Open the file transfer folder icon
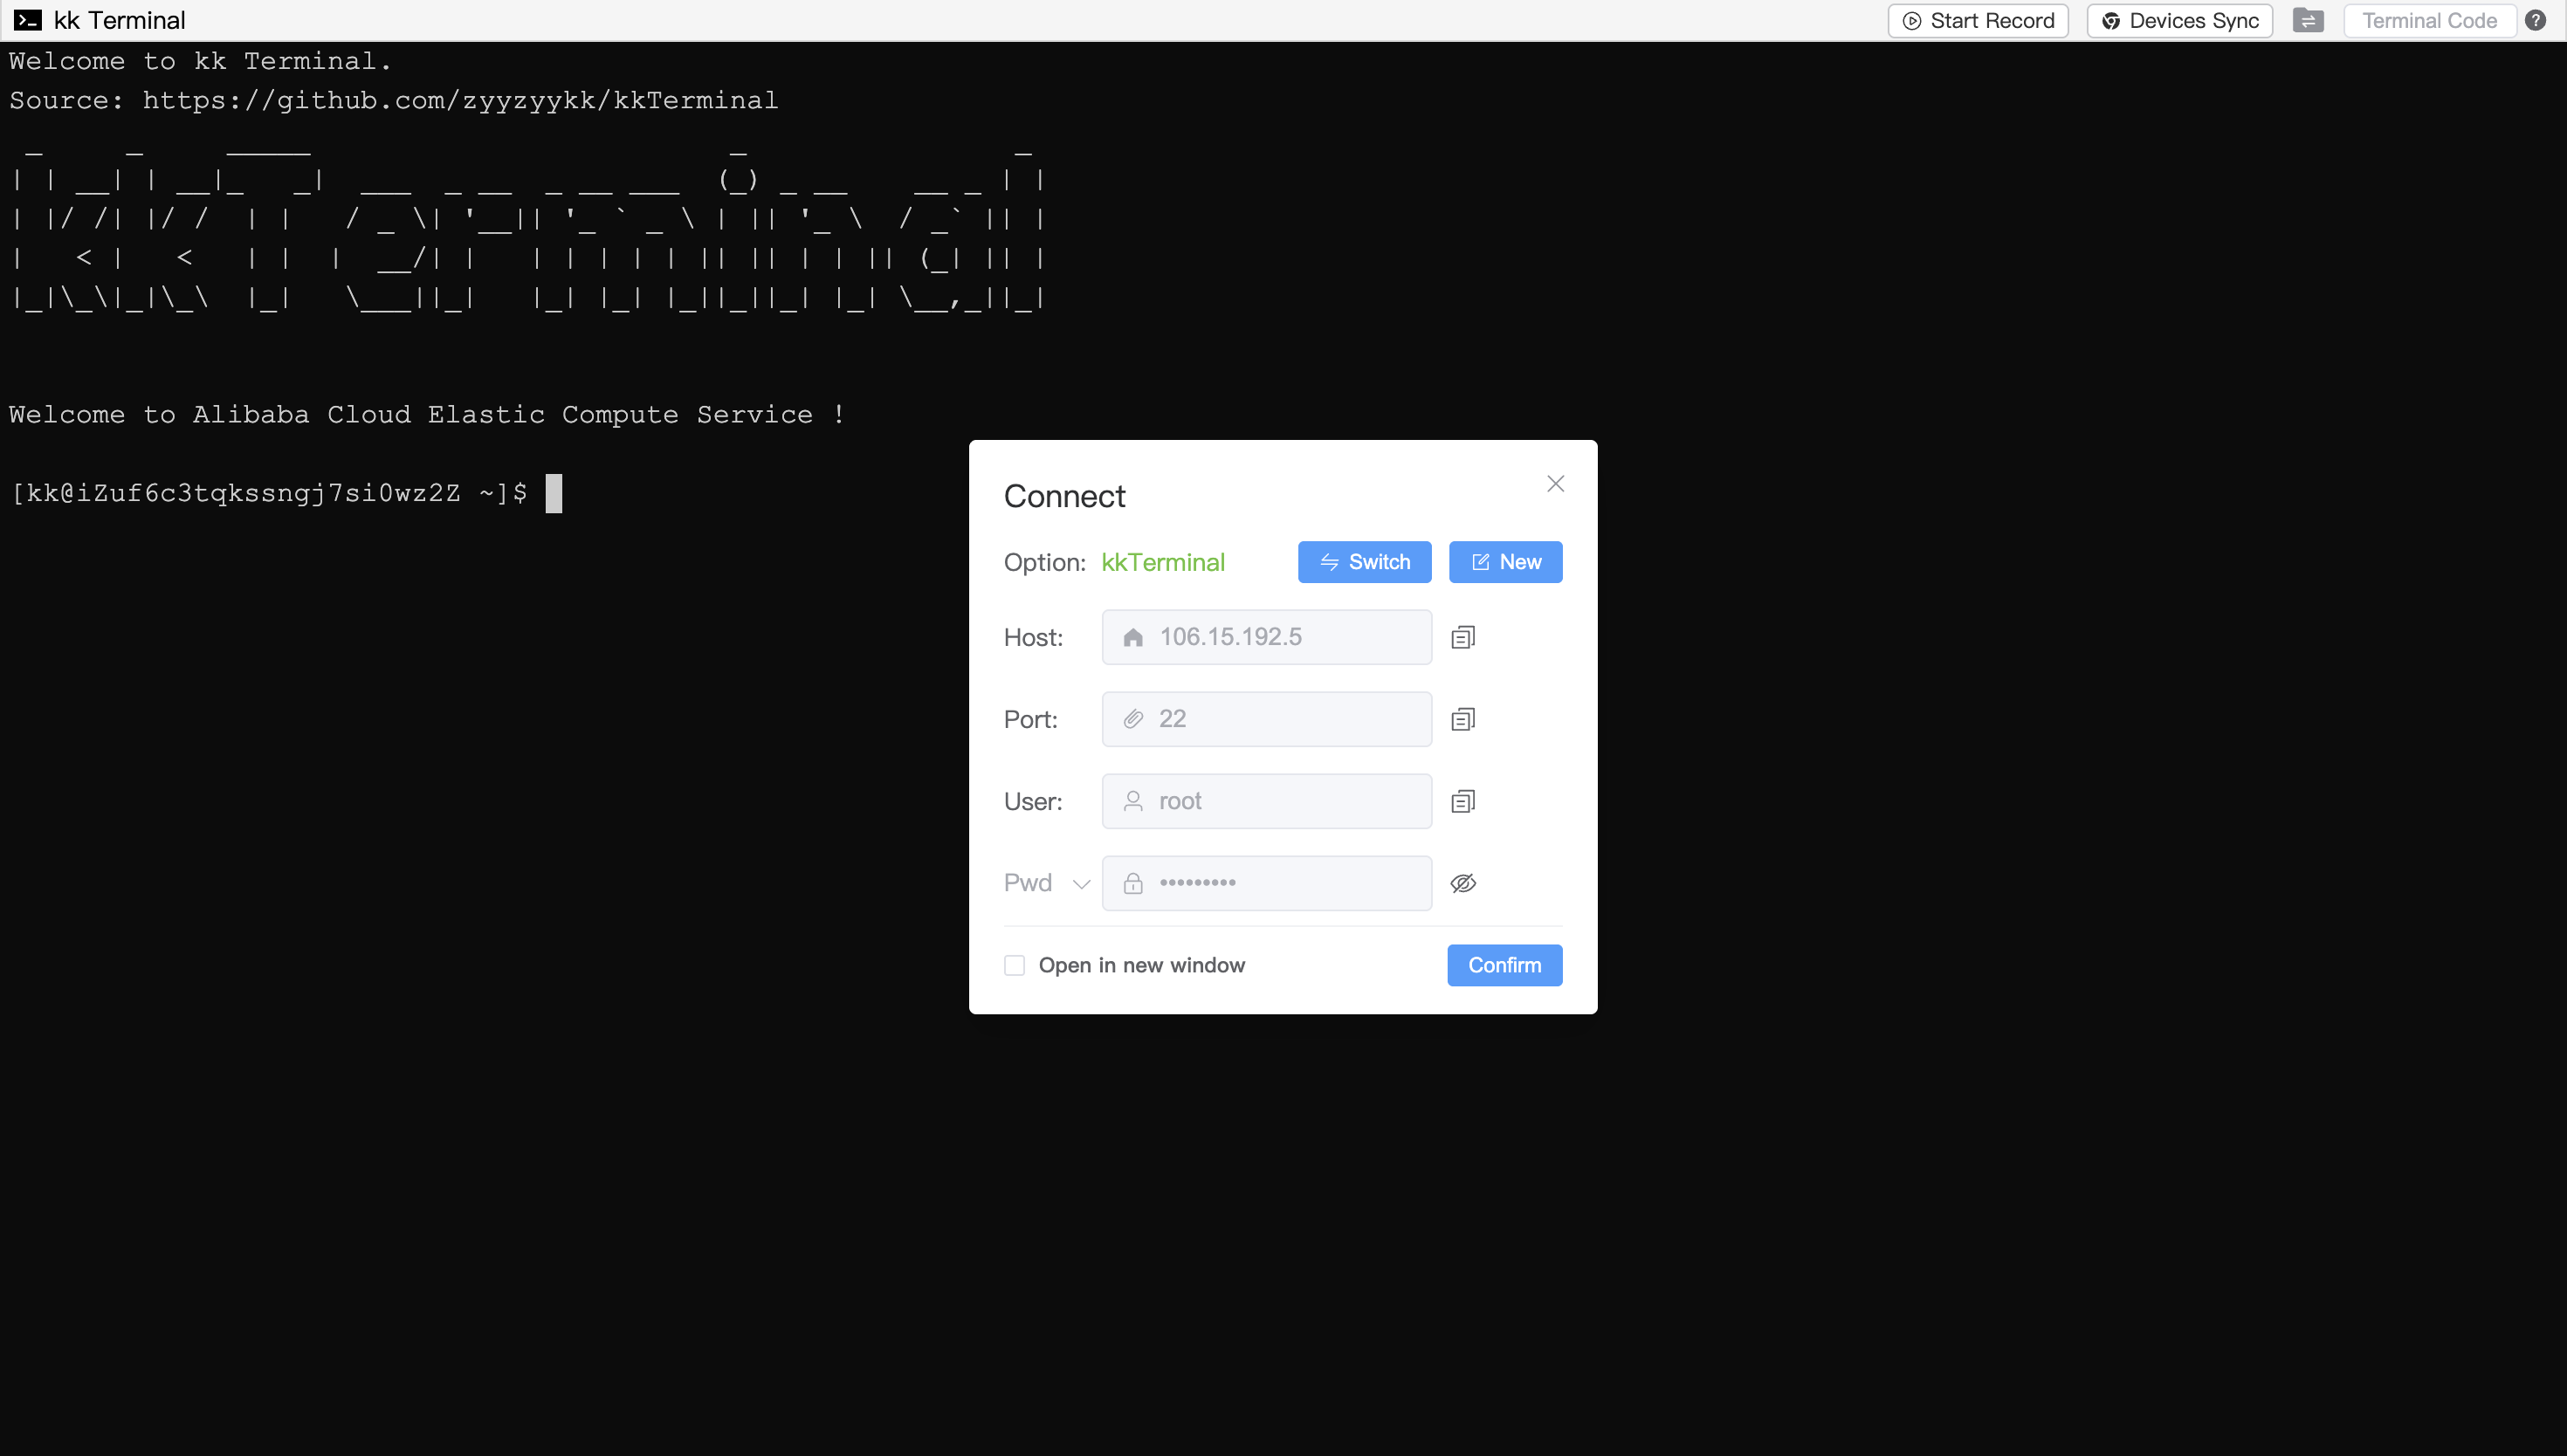2567x1456 pixels. pos(2307,20)
